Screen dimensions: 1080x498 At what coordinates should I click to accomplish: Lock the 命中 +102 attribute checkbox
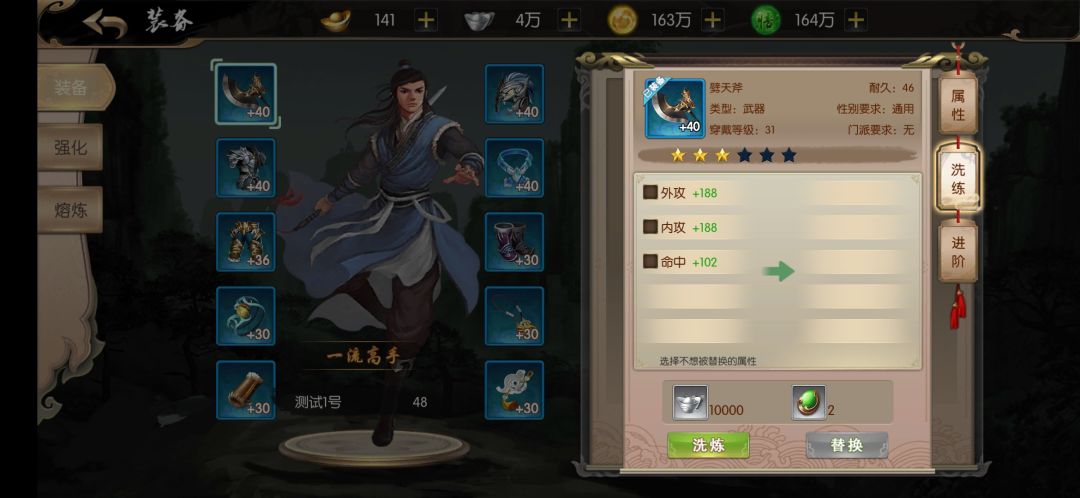tap(650, 261)
